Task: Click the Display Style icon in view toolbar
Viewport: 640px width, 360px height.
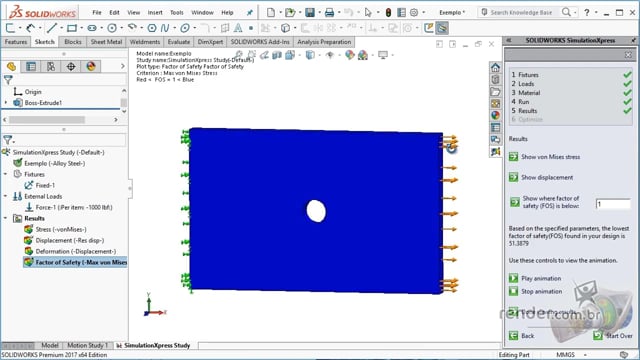Action: point(310,55)
